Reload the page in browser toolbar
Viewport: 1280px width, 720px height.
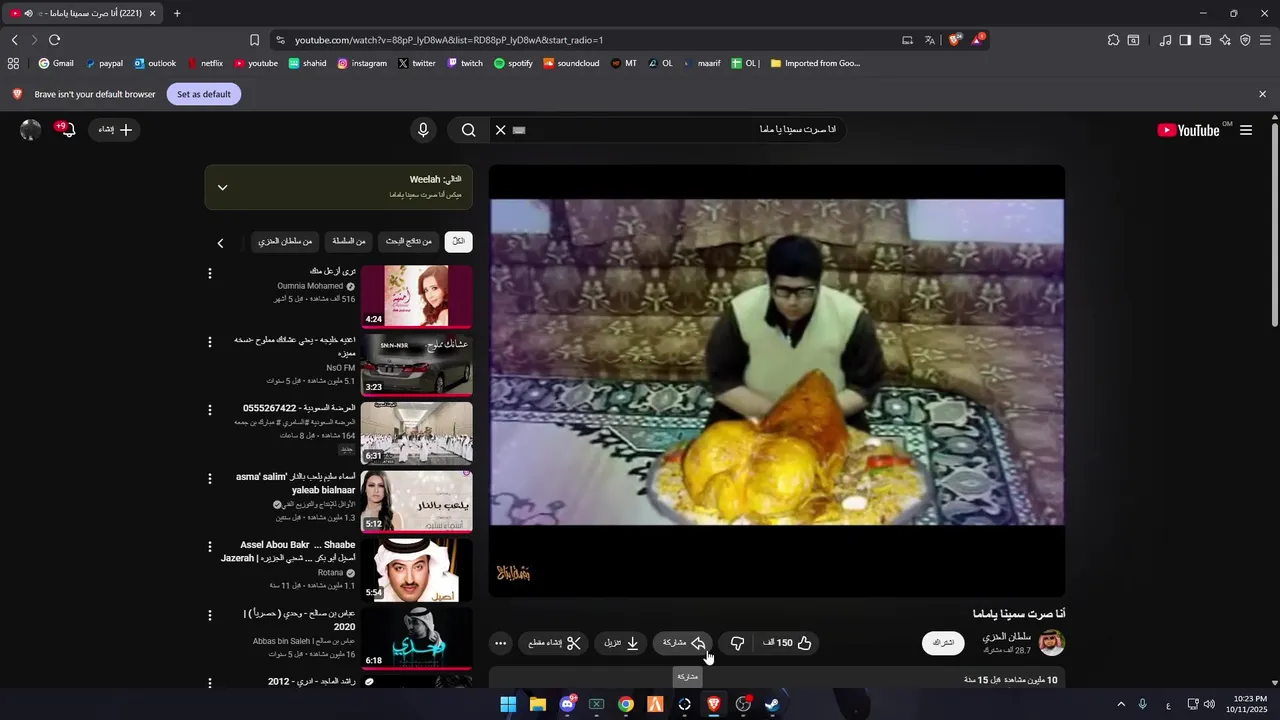(54, 40)
